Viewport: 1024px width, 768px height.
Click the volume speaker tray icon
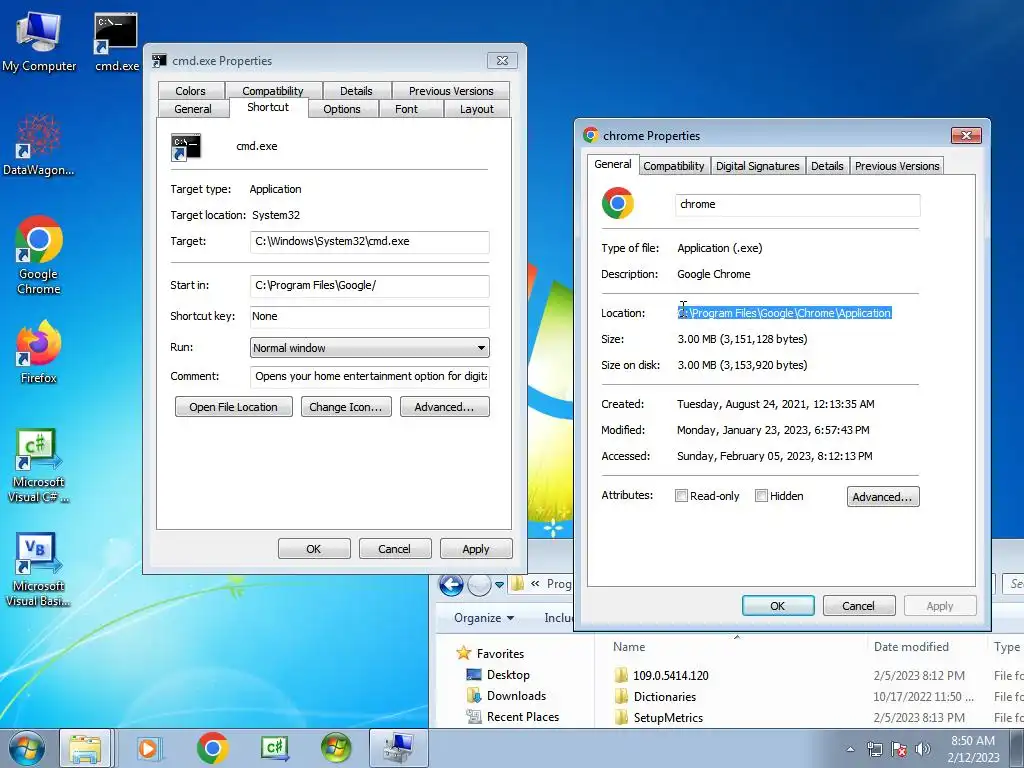(923, 749)
